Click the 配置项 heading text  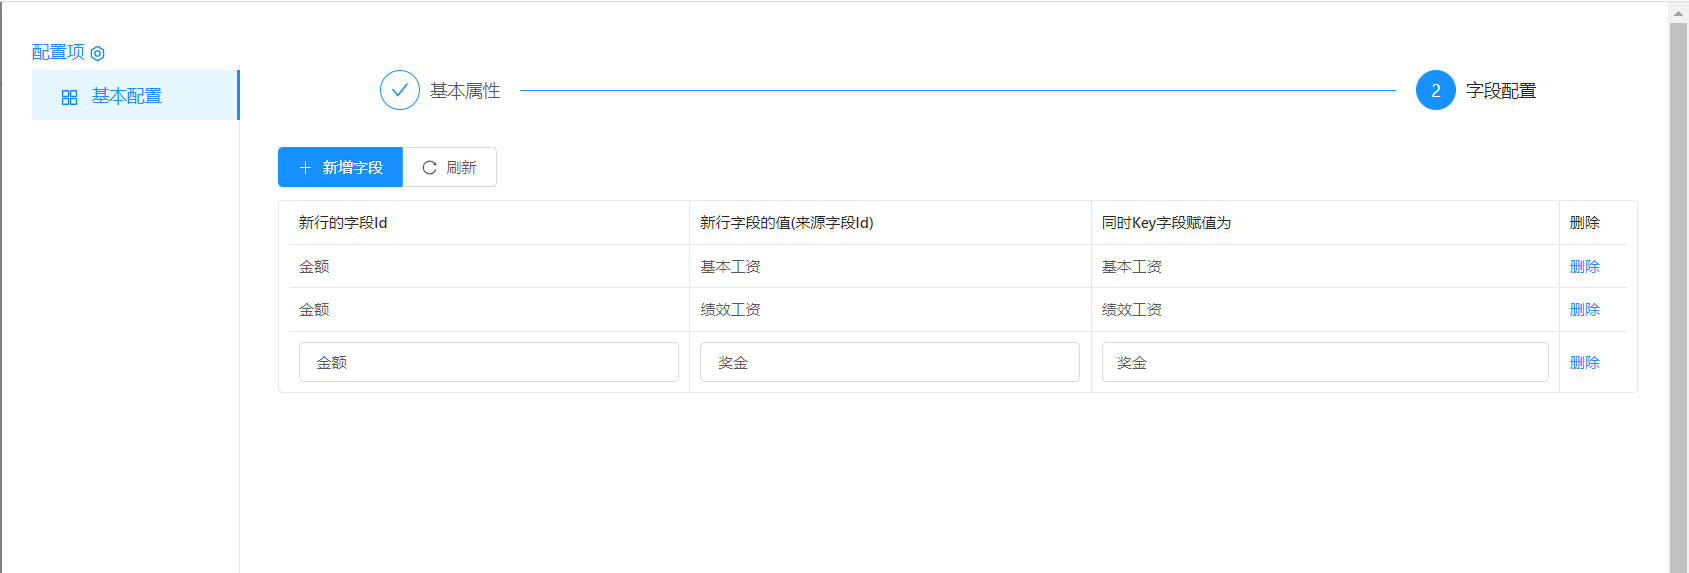[58, 52]
